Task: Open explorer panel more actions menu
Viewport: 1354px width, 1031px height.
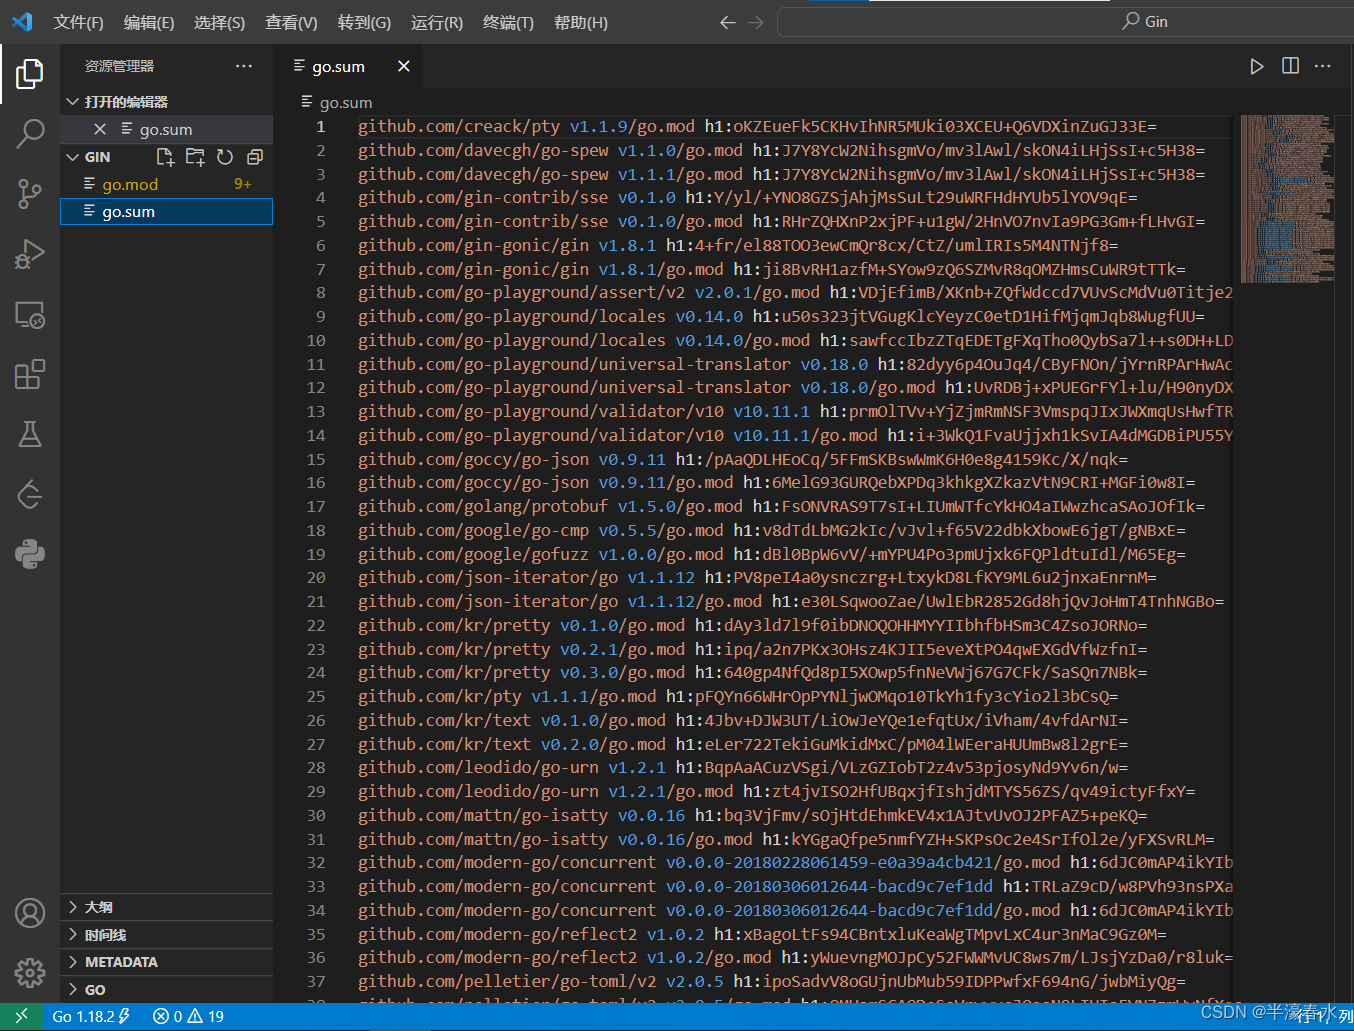Action: click(244, 66)
